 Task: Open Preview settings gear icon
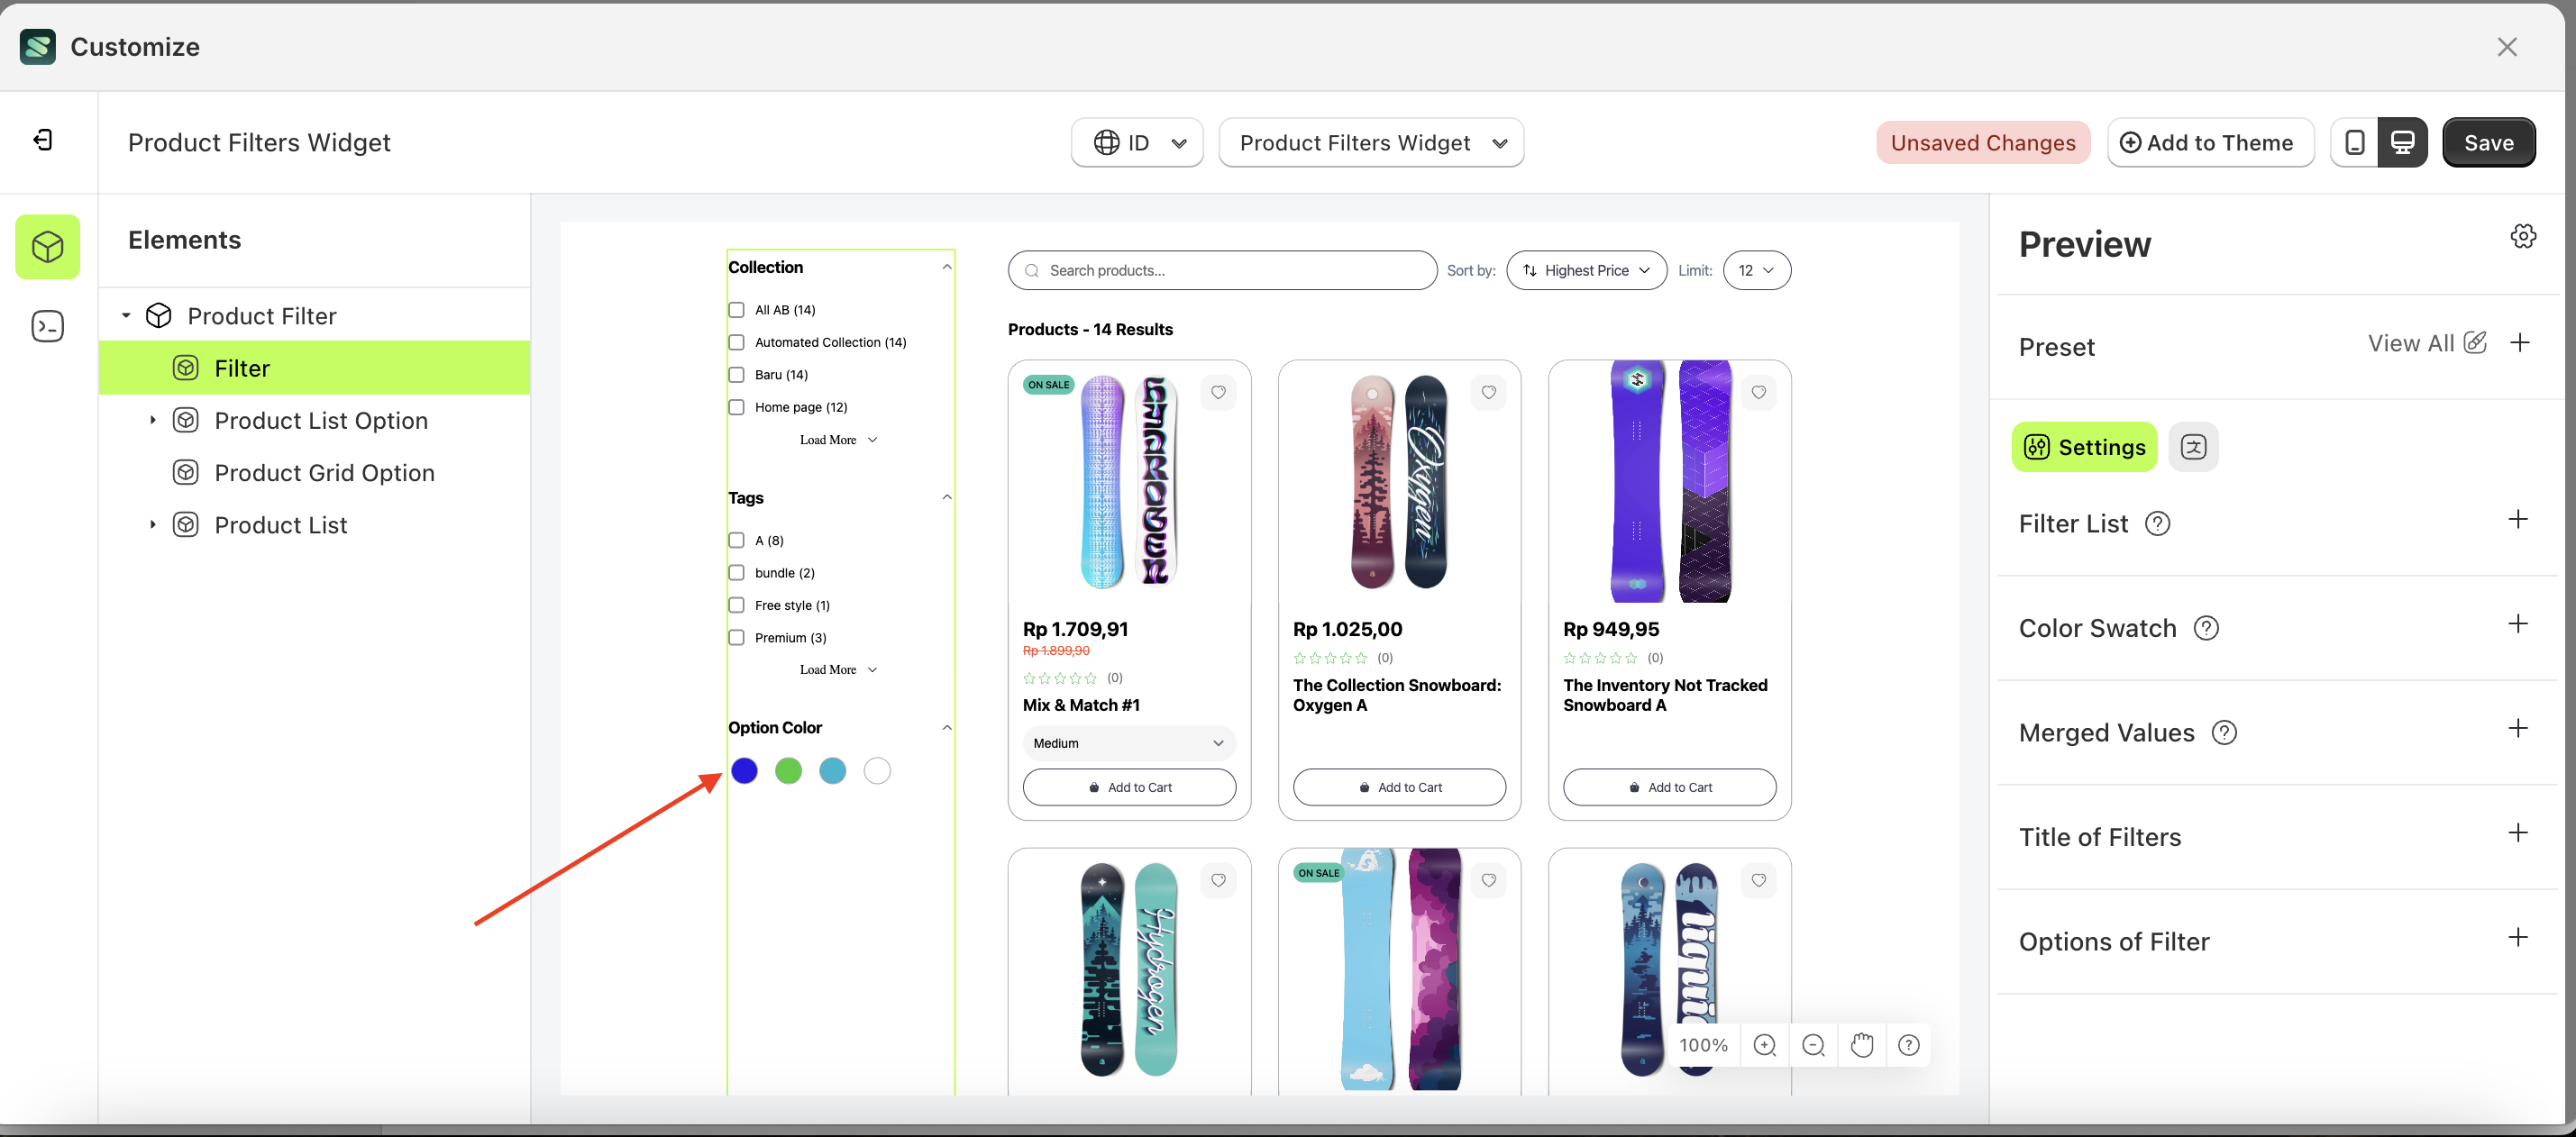coord(2523,237)
